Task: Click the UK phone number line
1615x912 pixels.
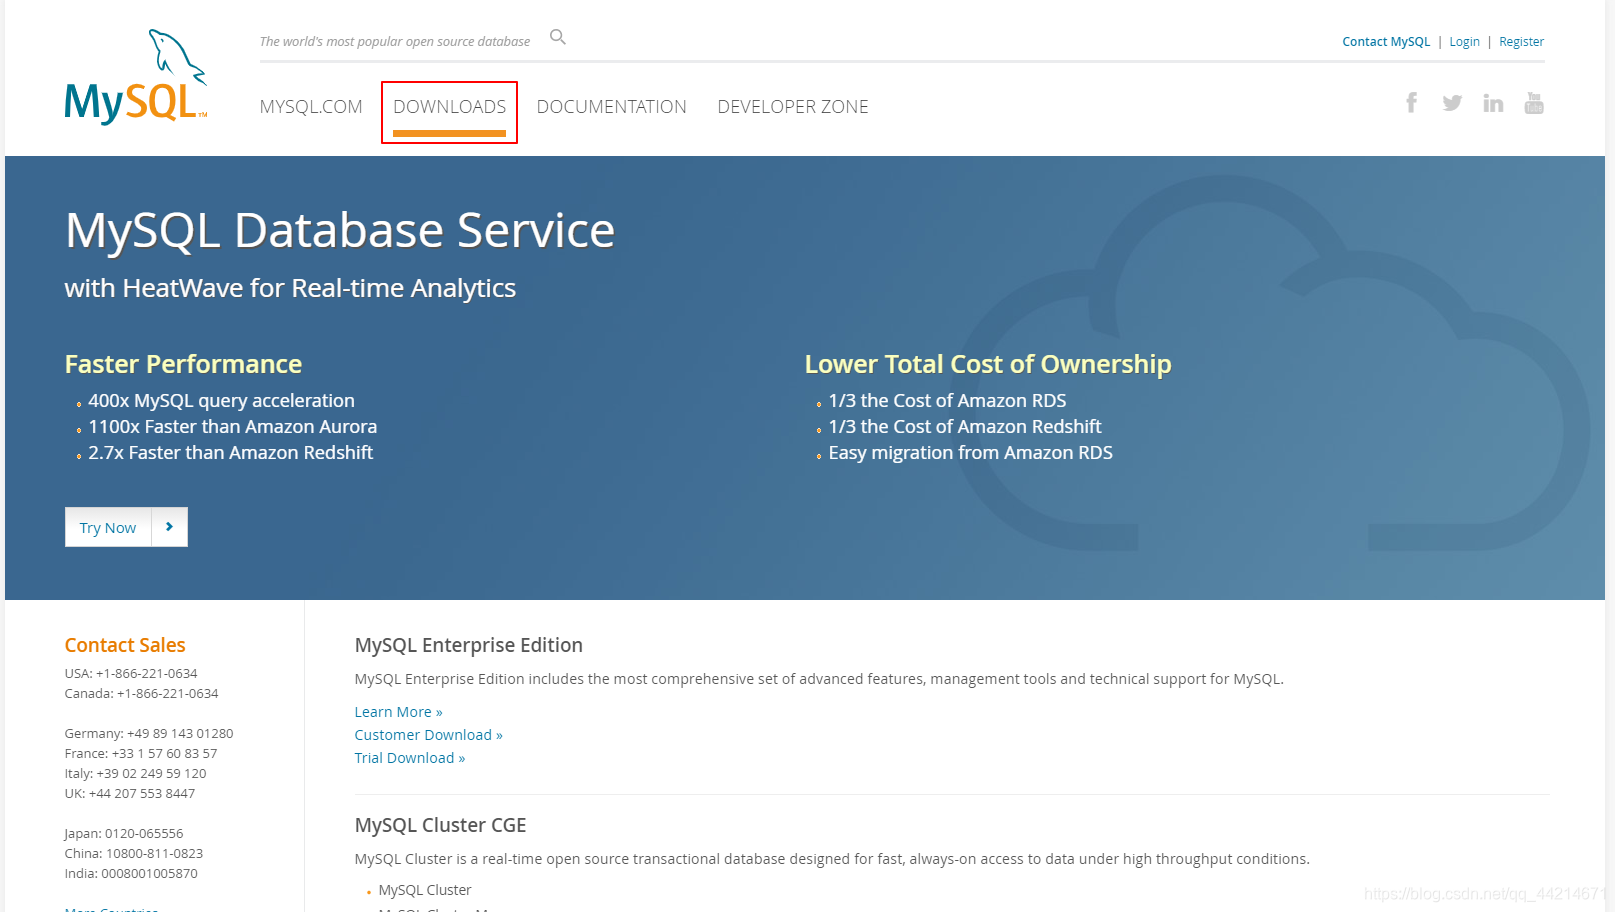Action: pyautogui.click(x=130, y=794)
